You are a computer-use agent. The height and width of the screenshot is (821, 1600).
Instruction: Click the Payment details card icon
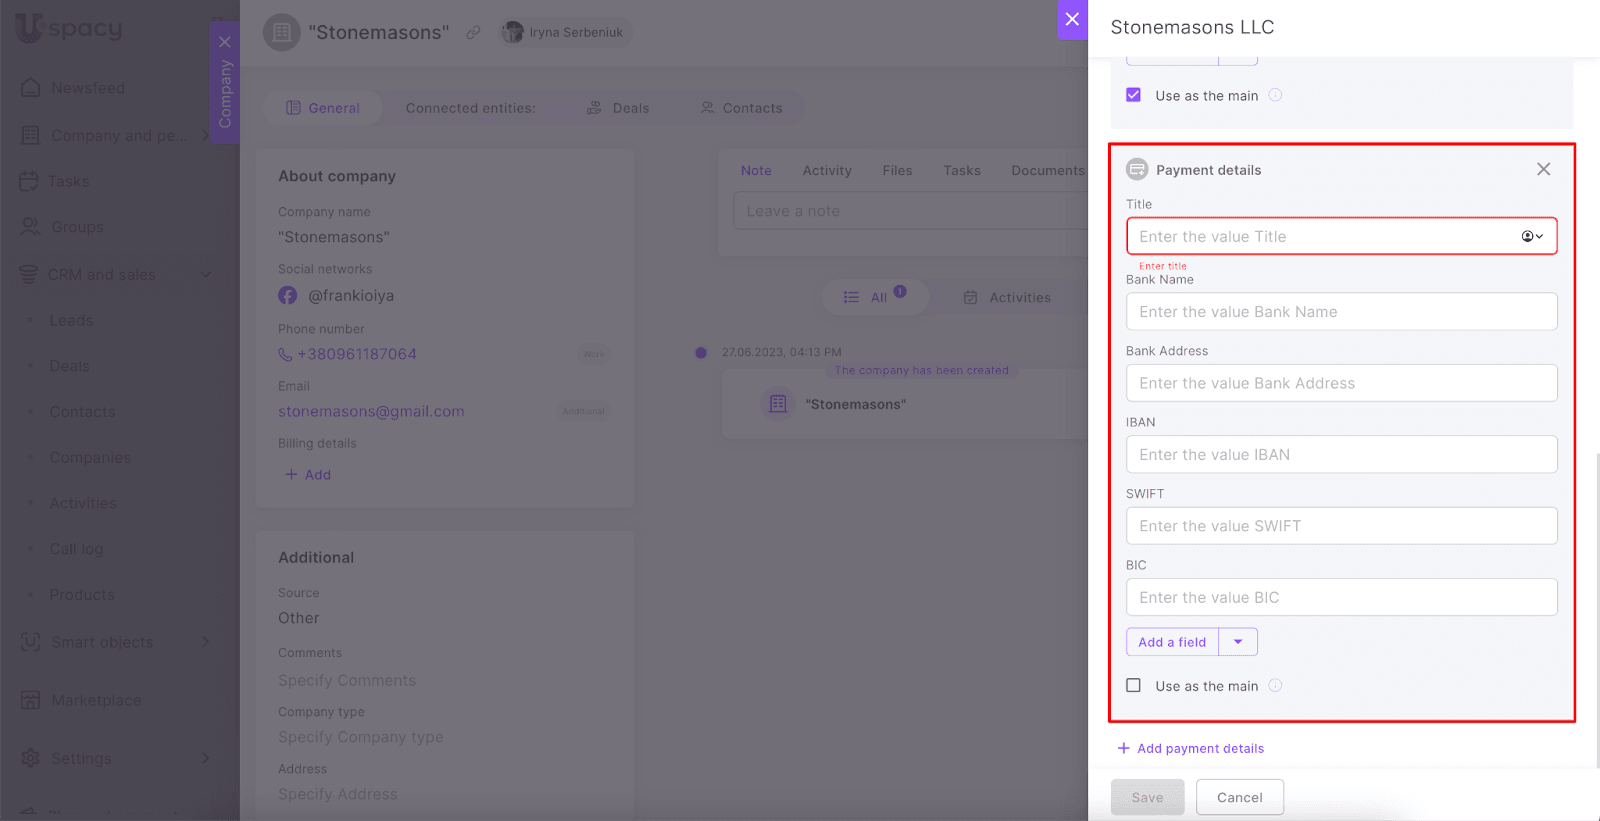tap(1137, 169)
